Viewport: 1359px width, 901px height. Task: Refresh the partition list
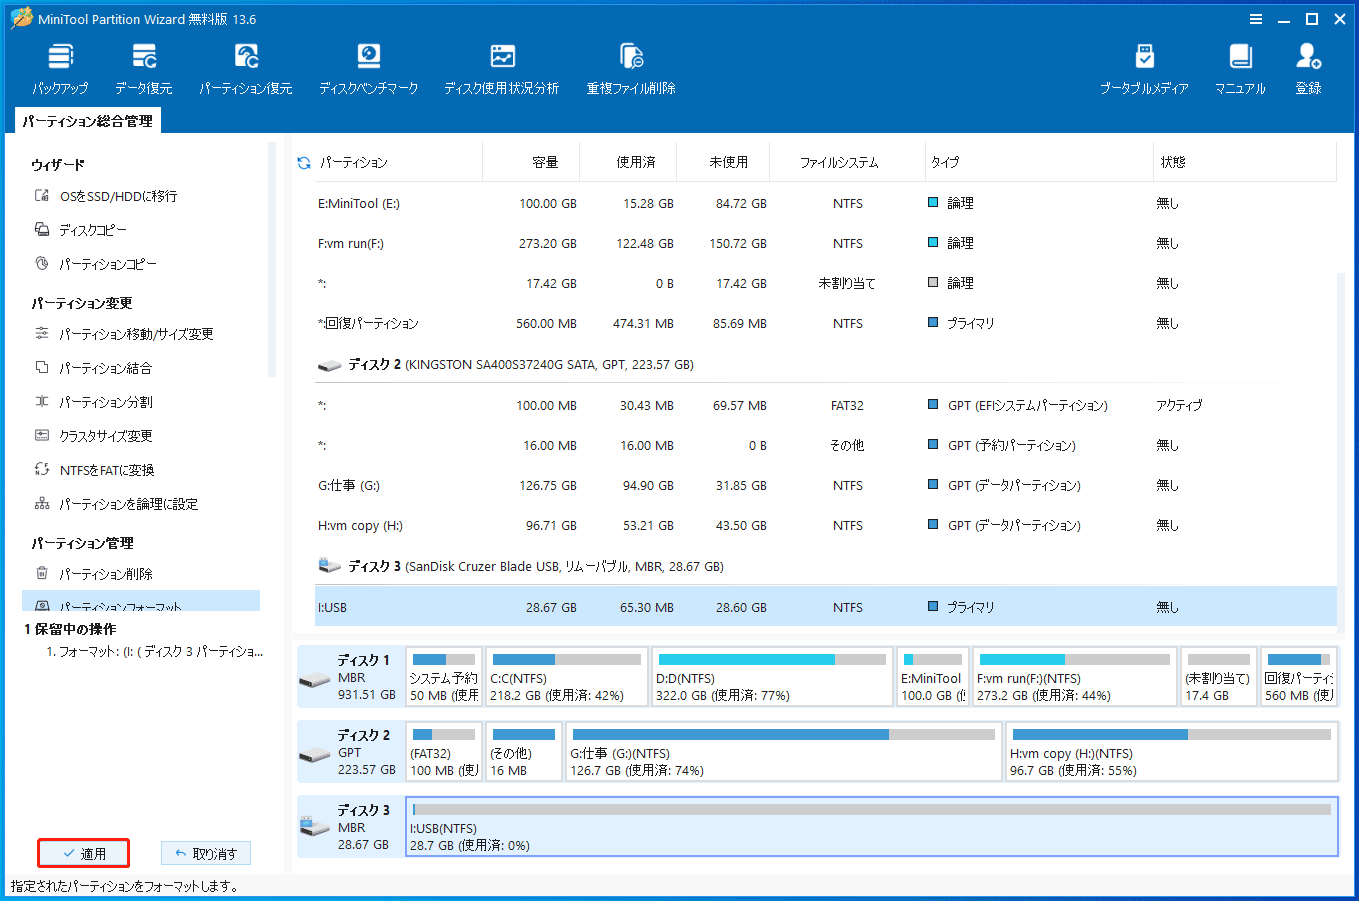[303, 161]
